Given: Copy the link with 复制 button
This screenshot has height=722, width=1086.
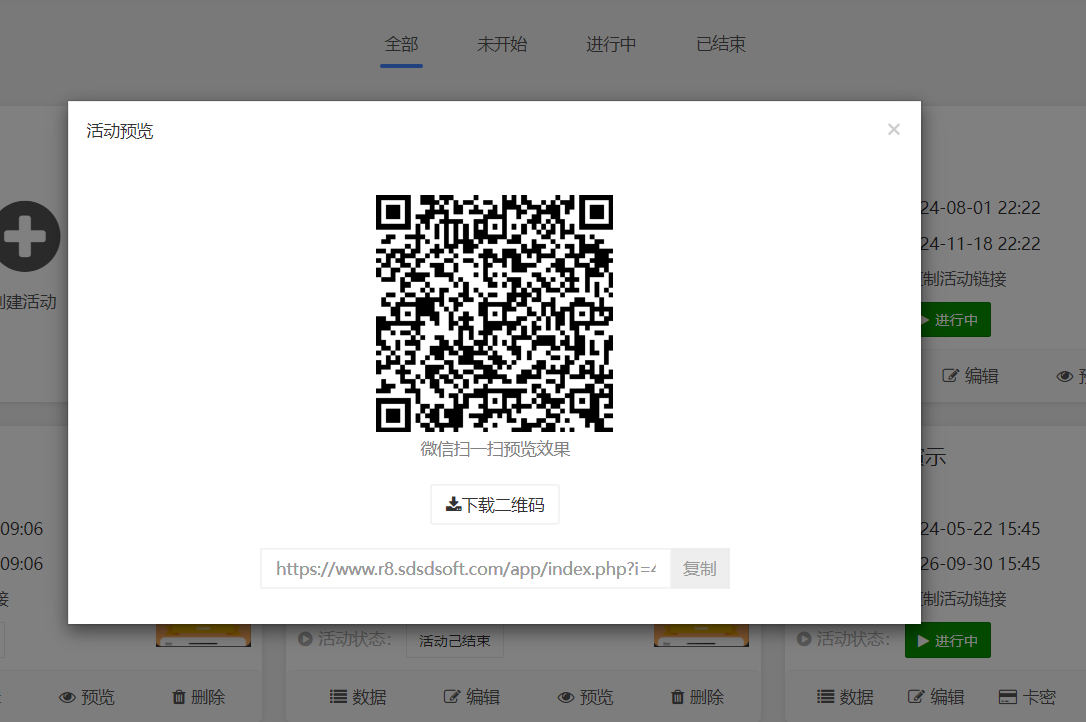Looking at the screenshot, I should [x=700, y=569].
